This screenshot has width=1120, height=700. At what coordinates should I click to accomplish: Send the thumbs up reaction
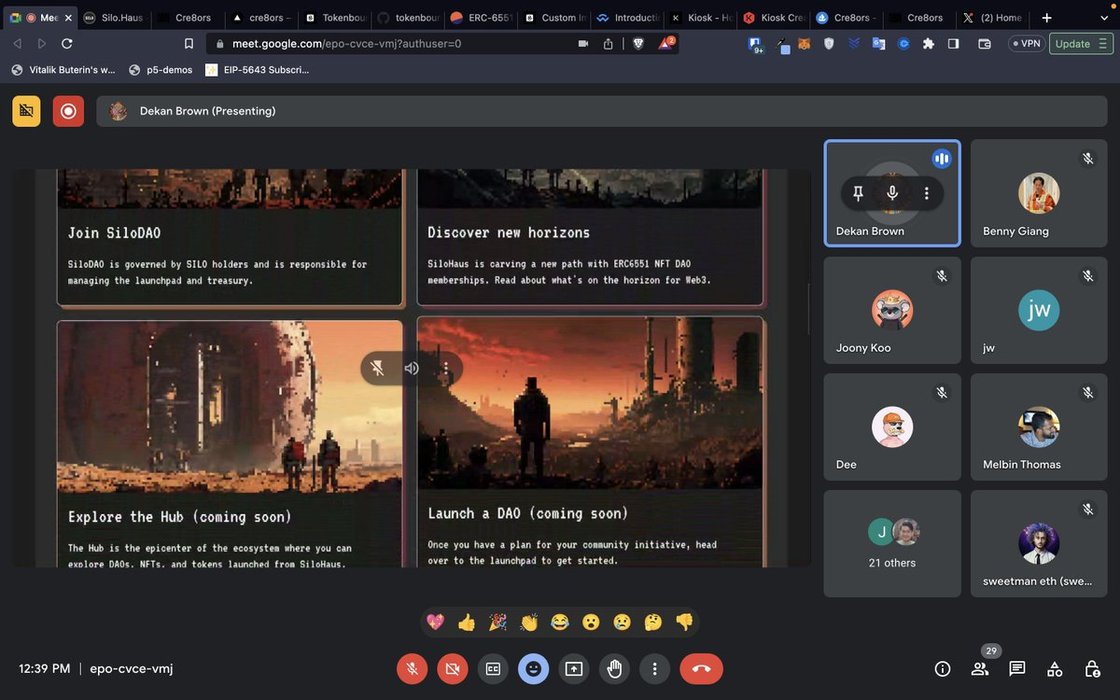[x=466, y=622]
